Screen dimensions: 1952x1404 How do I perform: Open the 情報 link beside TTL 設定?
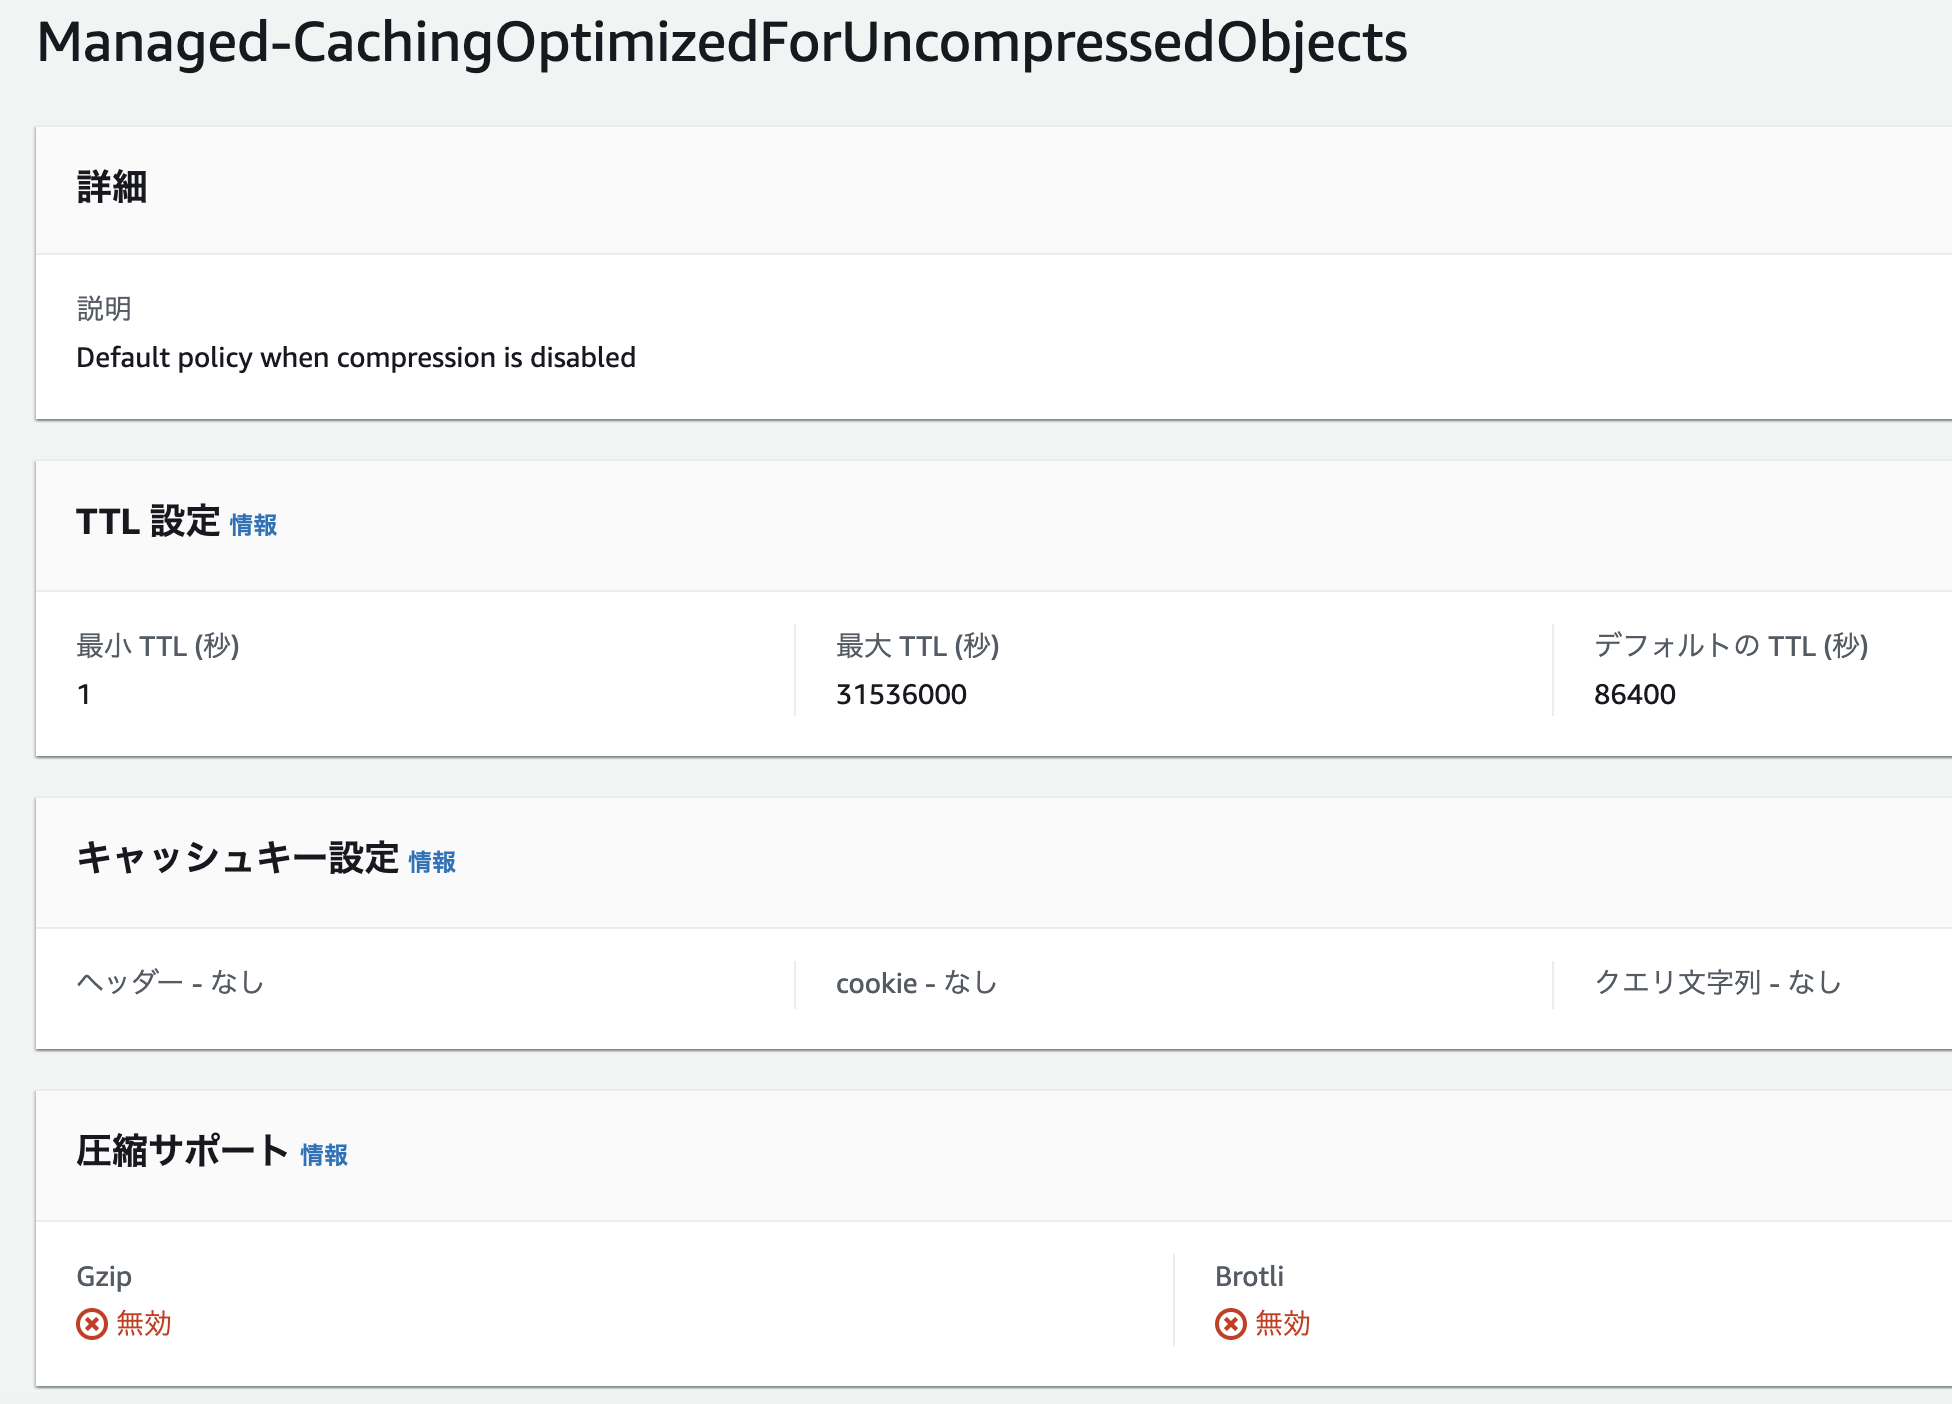pyautogui.click(x=253, y=525)
